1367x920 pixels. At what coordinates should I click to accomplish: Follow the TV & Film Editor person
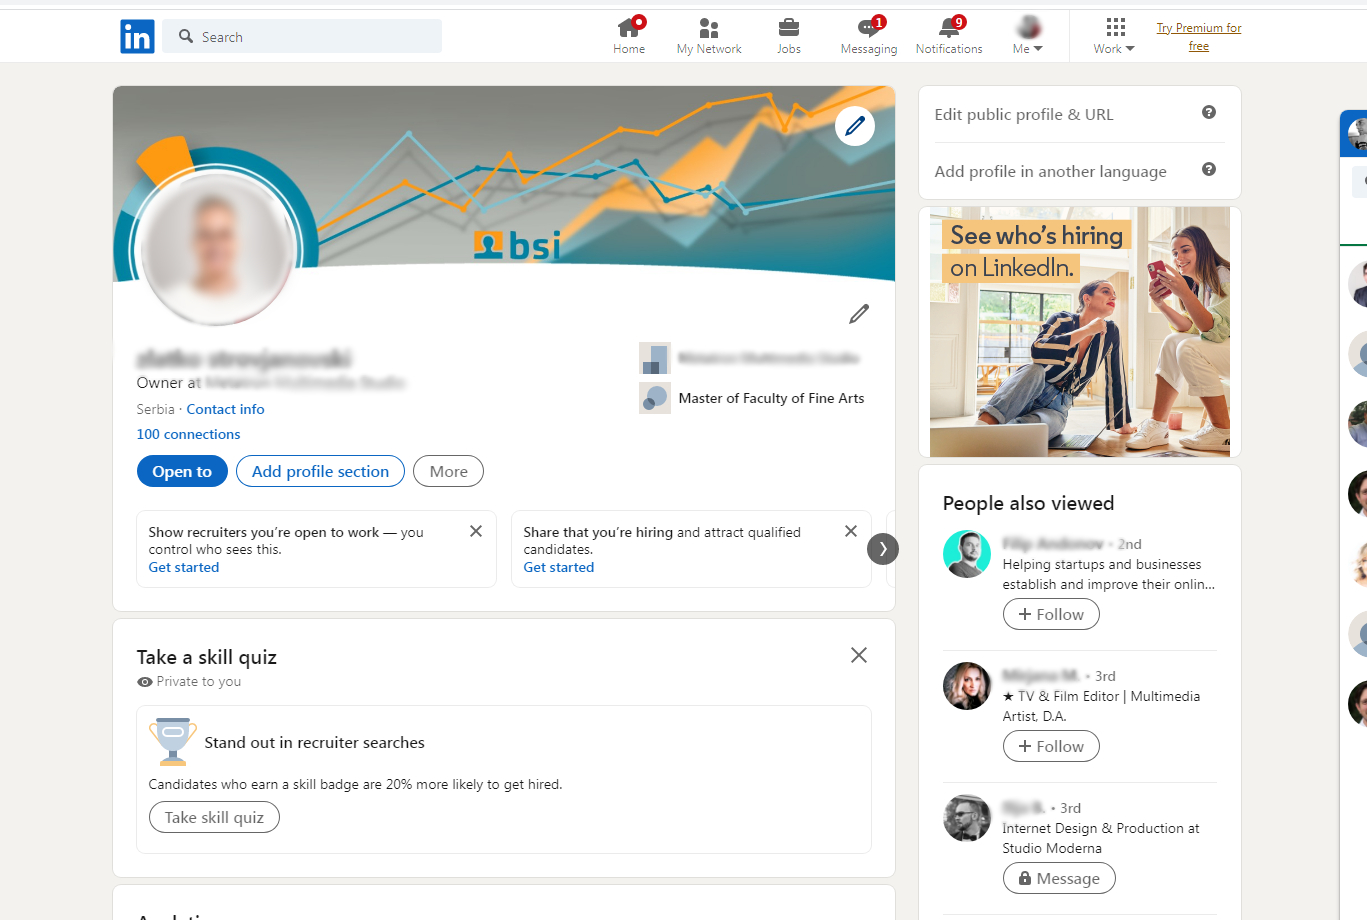(x=1051, y=746)
